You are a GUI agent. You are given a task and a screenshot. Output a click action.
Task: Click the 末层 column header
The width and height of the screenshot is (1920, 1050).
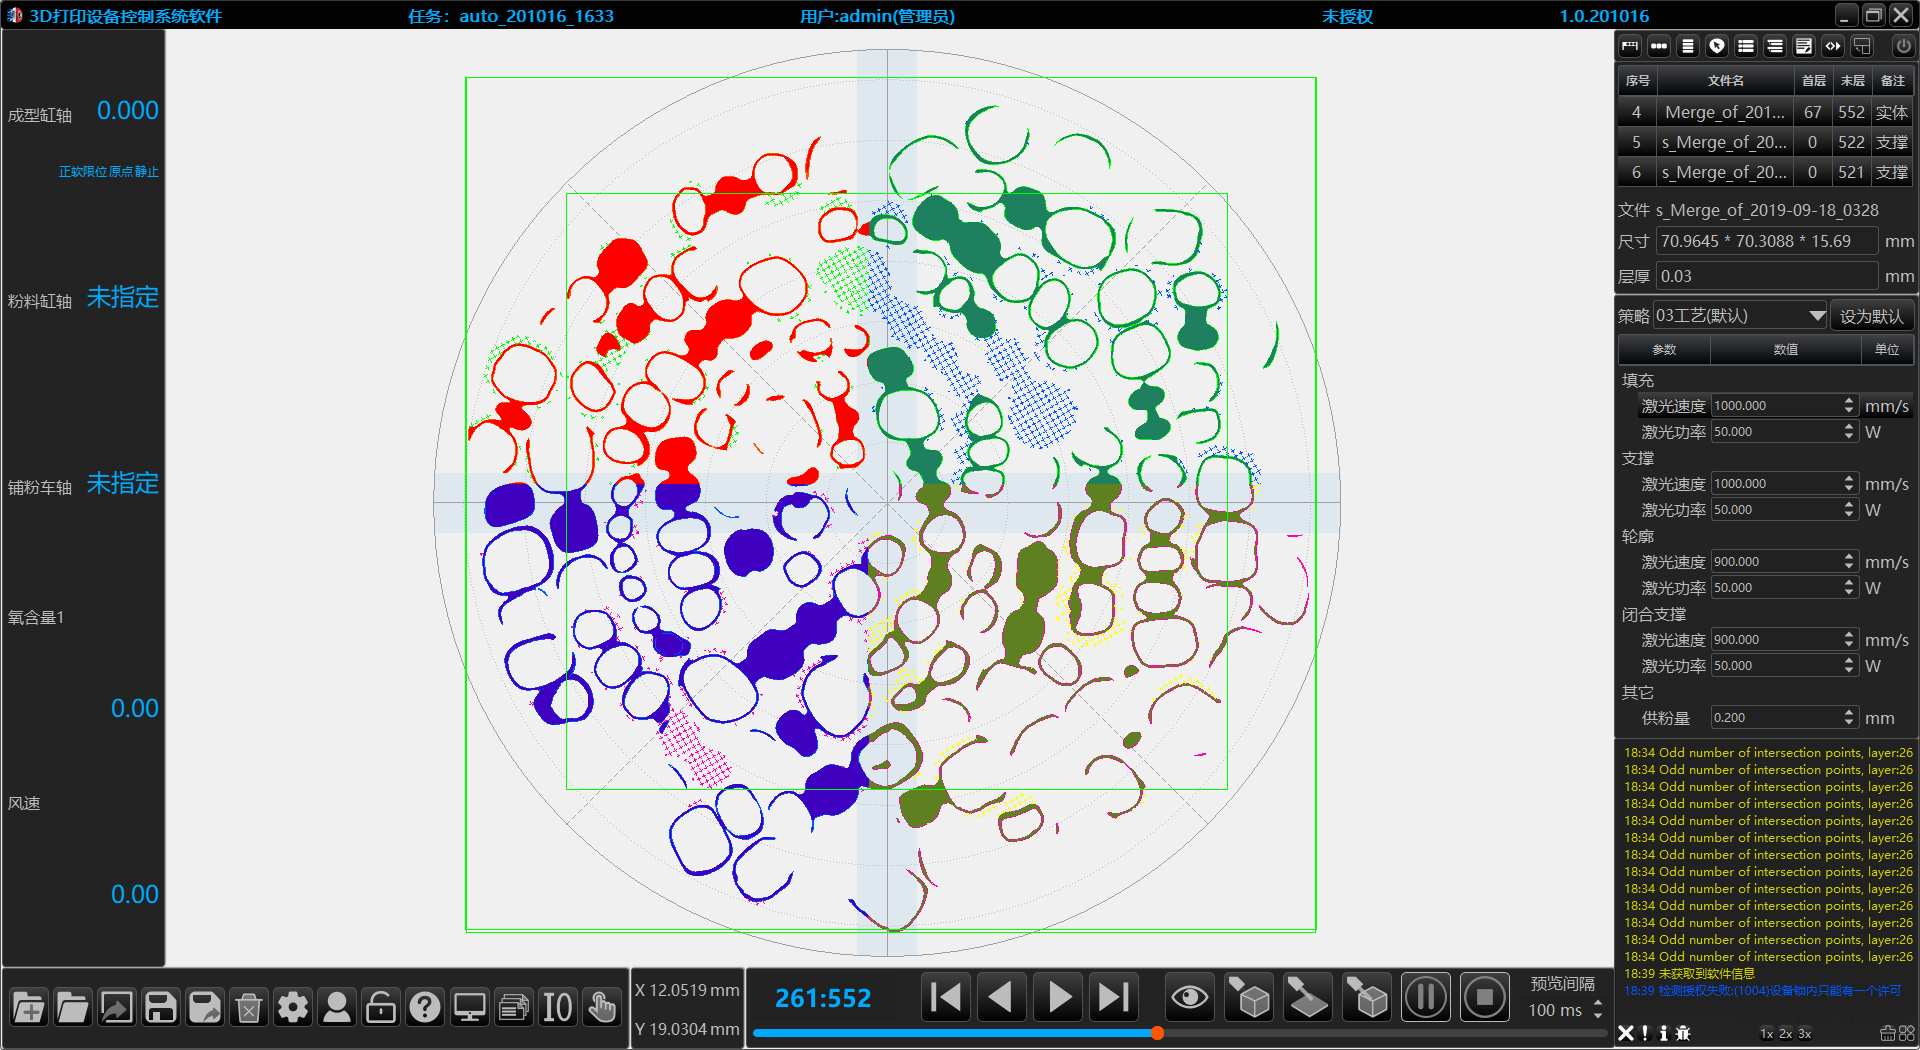[x=1852, y=81]
